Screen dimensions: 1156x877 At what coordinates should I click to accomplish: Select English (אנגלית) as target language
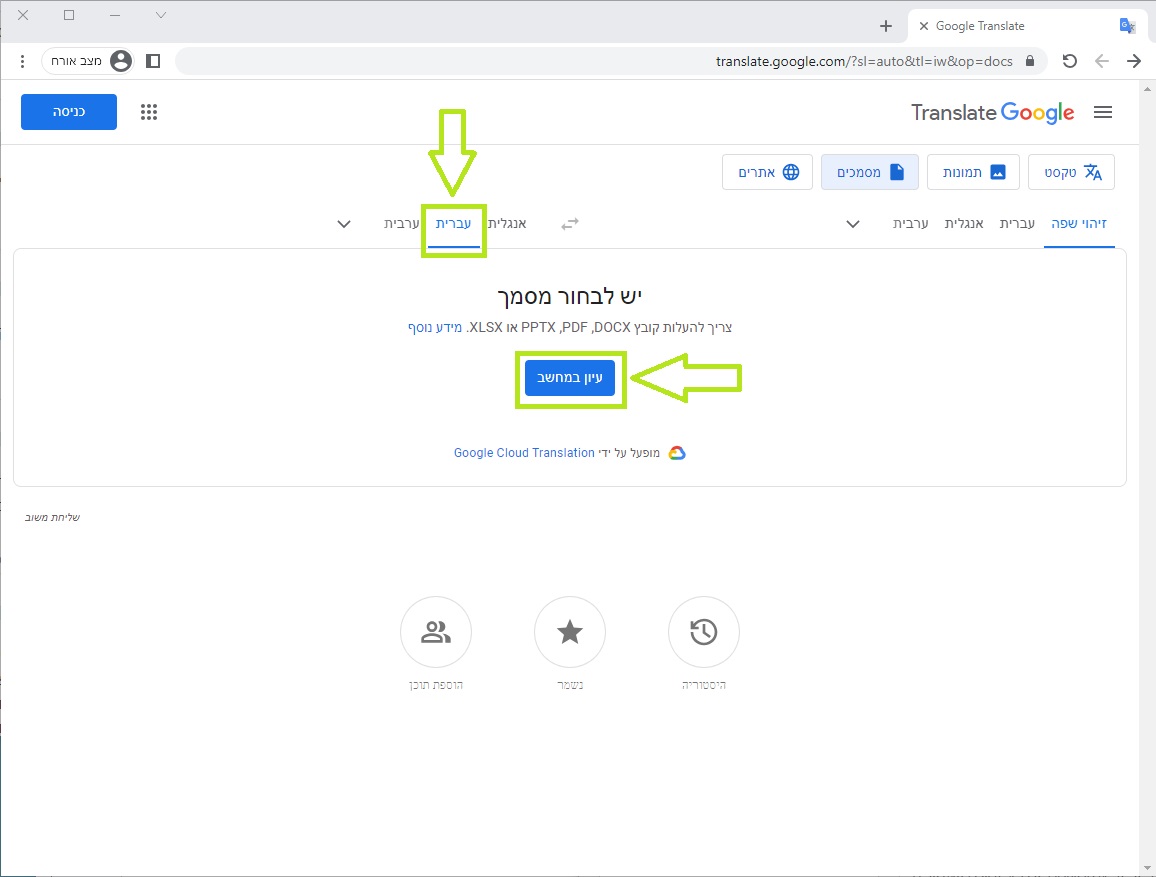[507, 224]
